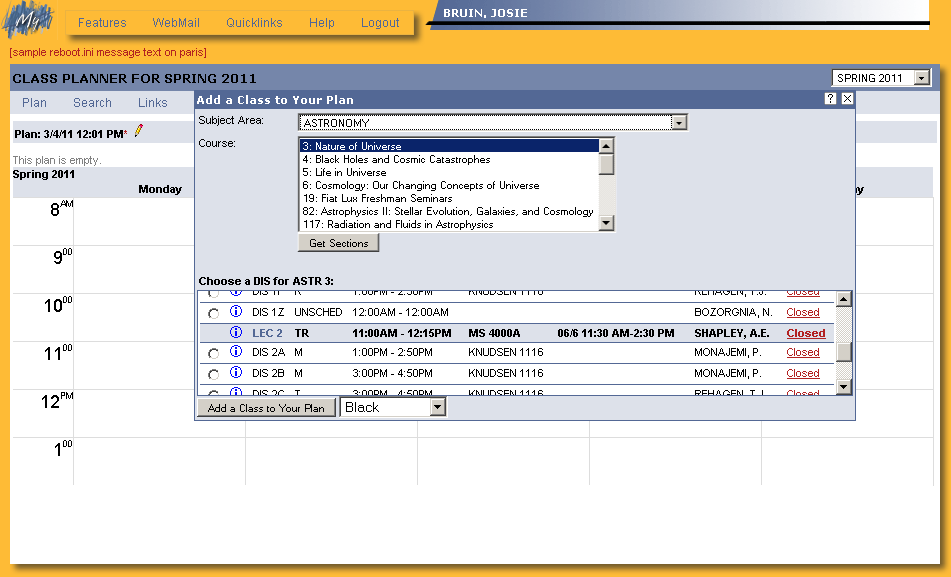Click the Add a Class to Your Plan button

coord(266,408)
